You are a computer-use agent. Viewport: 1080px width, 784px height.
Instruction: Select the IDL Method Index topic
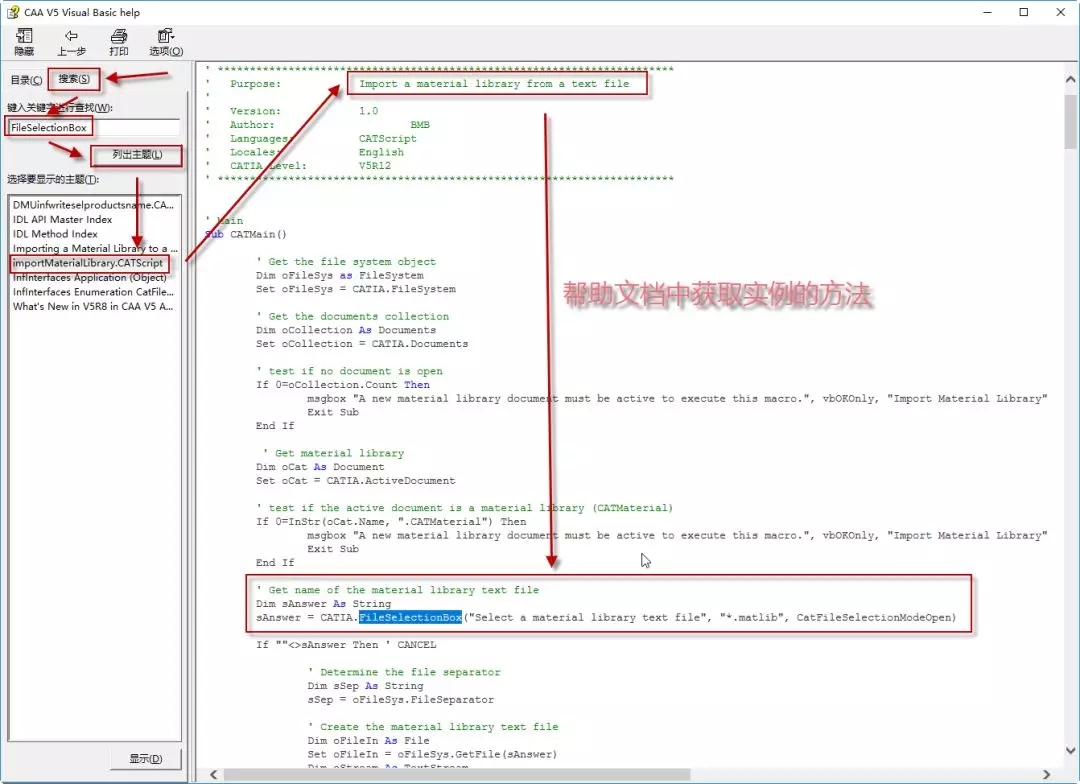[x=55, y=234]
